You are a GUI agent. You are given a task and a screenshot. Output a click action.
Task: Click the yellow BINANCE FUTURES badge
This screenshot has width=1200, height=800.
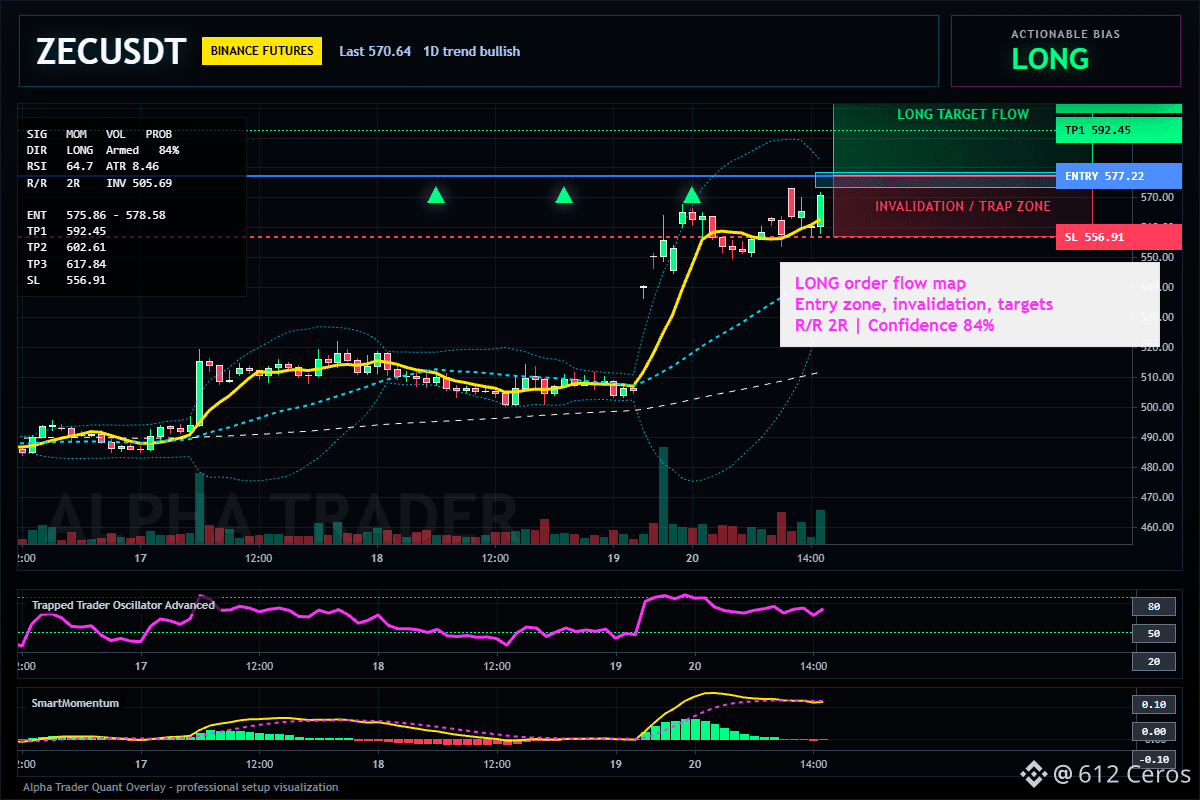tap(262, 51)
